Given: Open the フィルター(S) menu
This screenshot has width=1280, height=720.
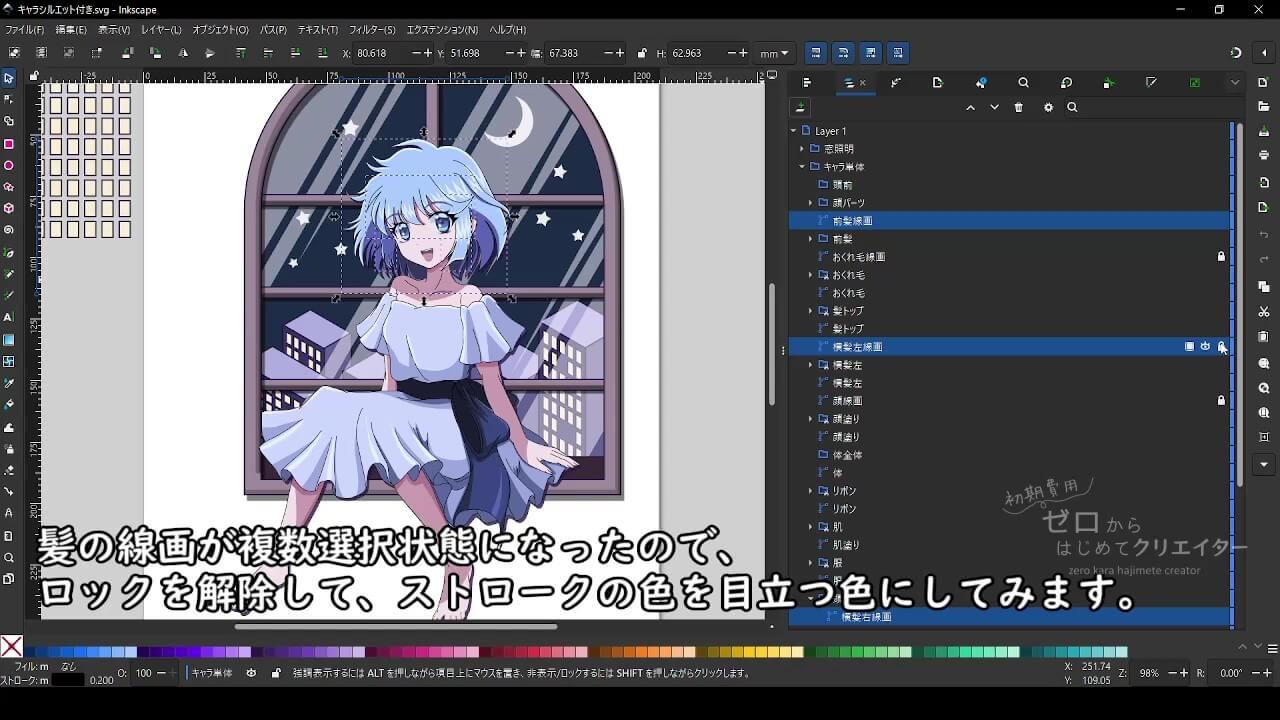Looking at the screenshot, I should (372, 30).
